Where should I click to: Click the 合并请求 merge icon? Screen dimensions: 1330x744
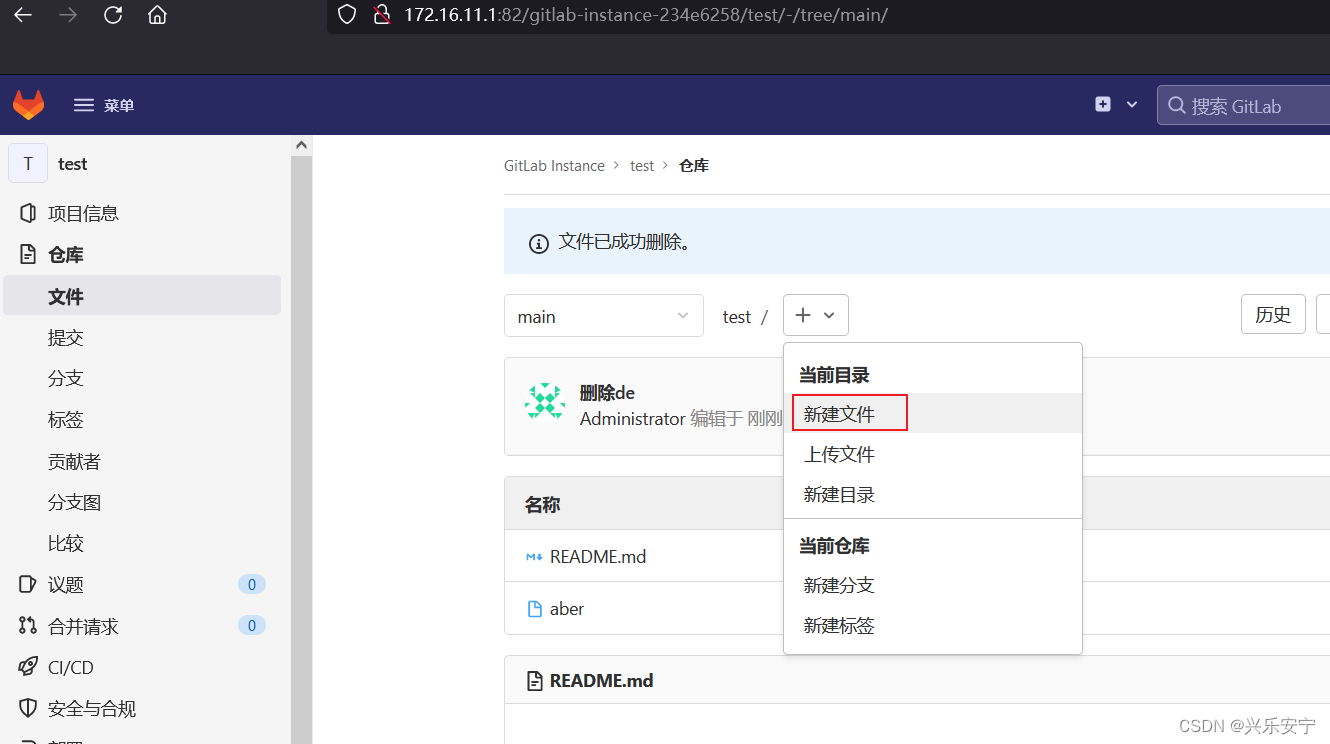pos(28,626)
